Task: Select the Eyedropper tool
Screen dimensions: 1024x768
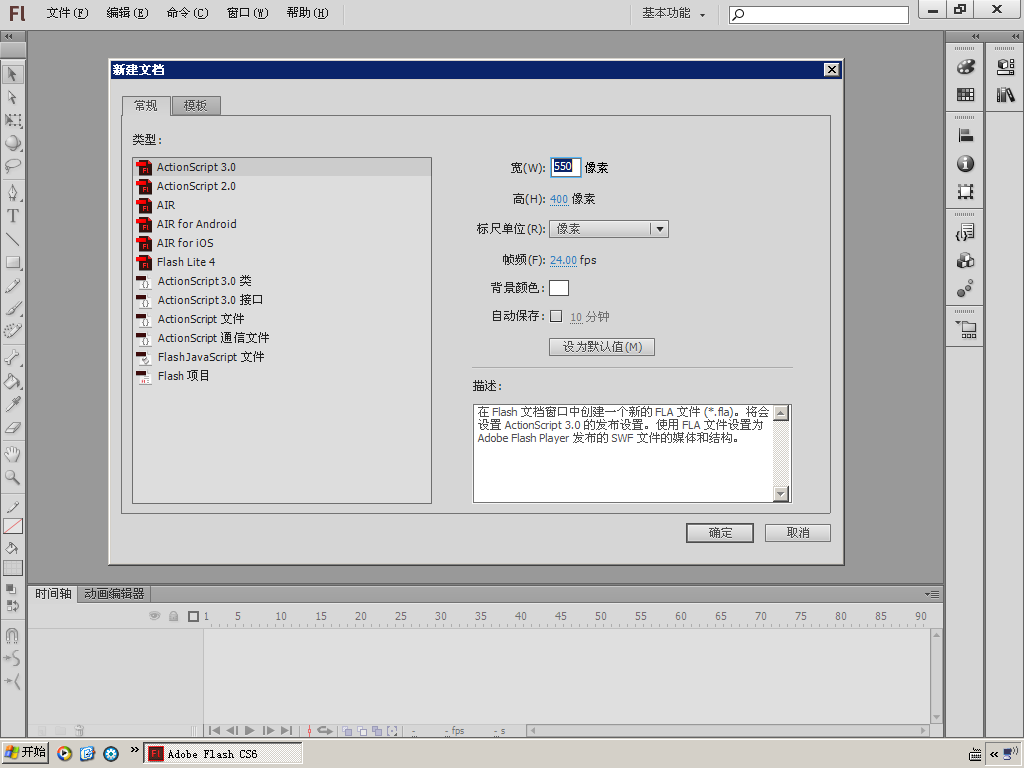Action: [12, 404]
